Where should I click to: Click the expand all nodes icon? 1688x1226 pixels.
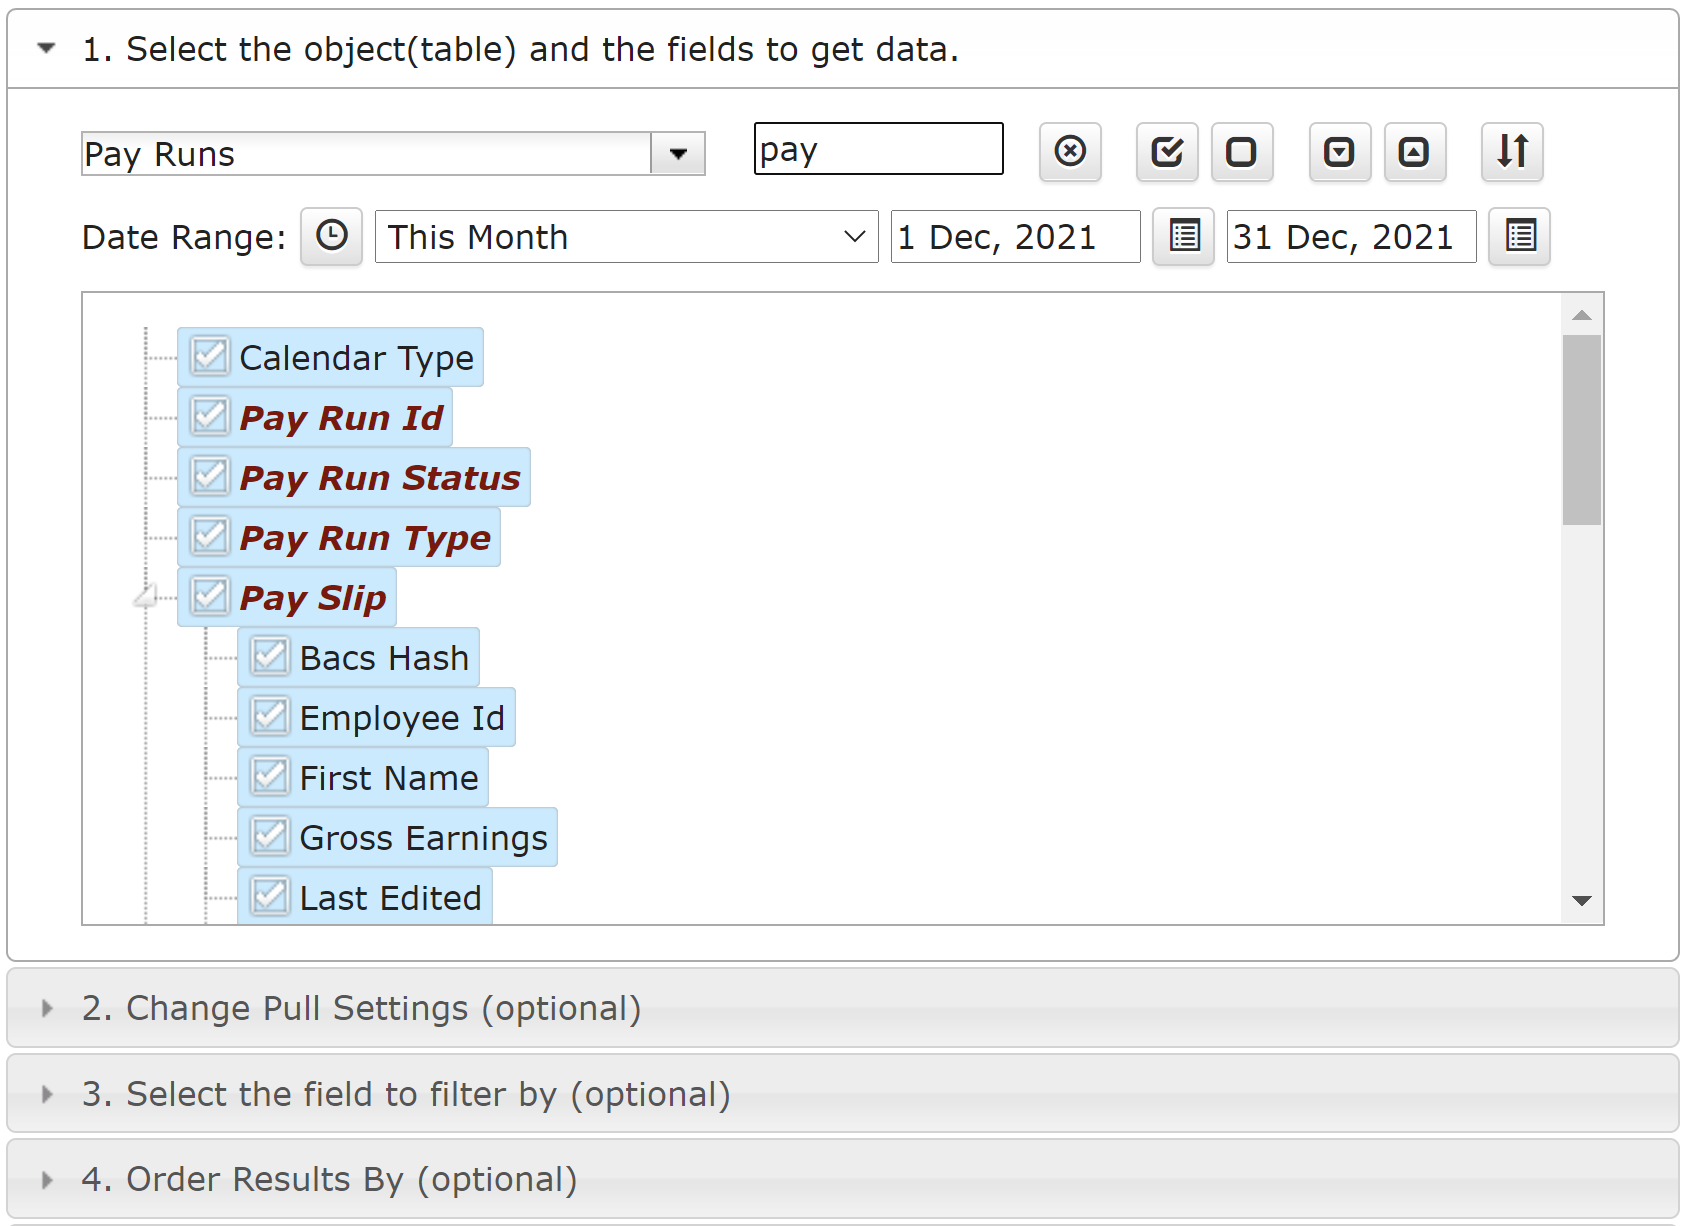tap(1340, 152)
